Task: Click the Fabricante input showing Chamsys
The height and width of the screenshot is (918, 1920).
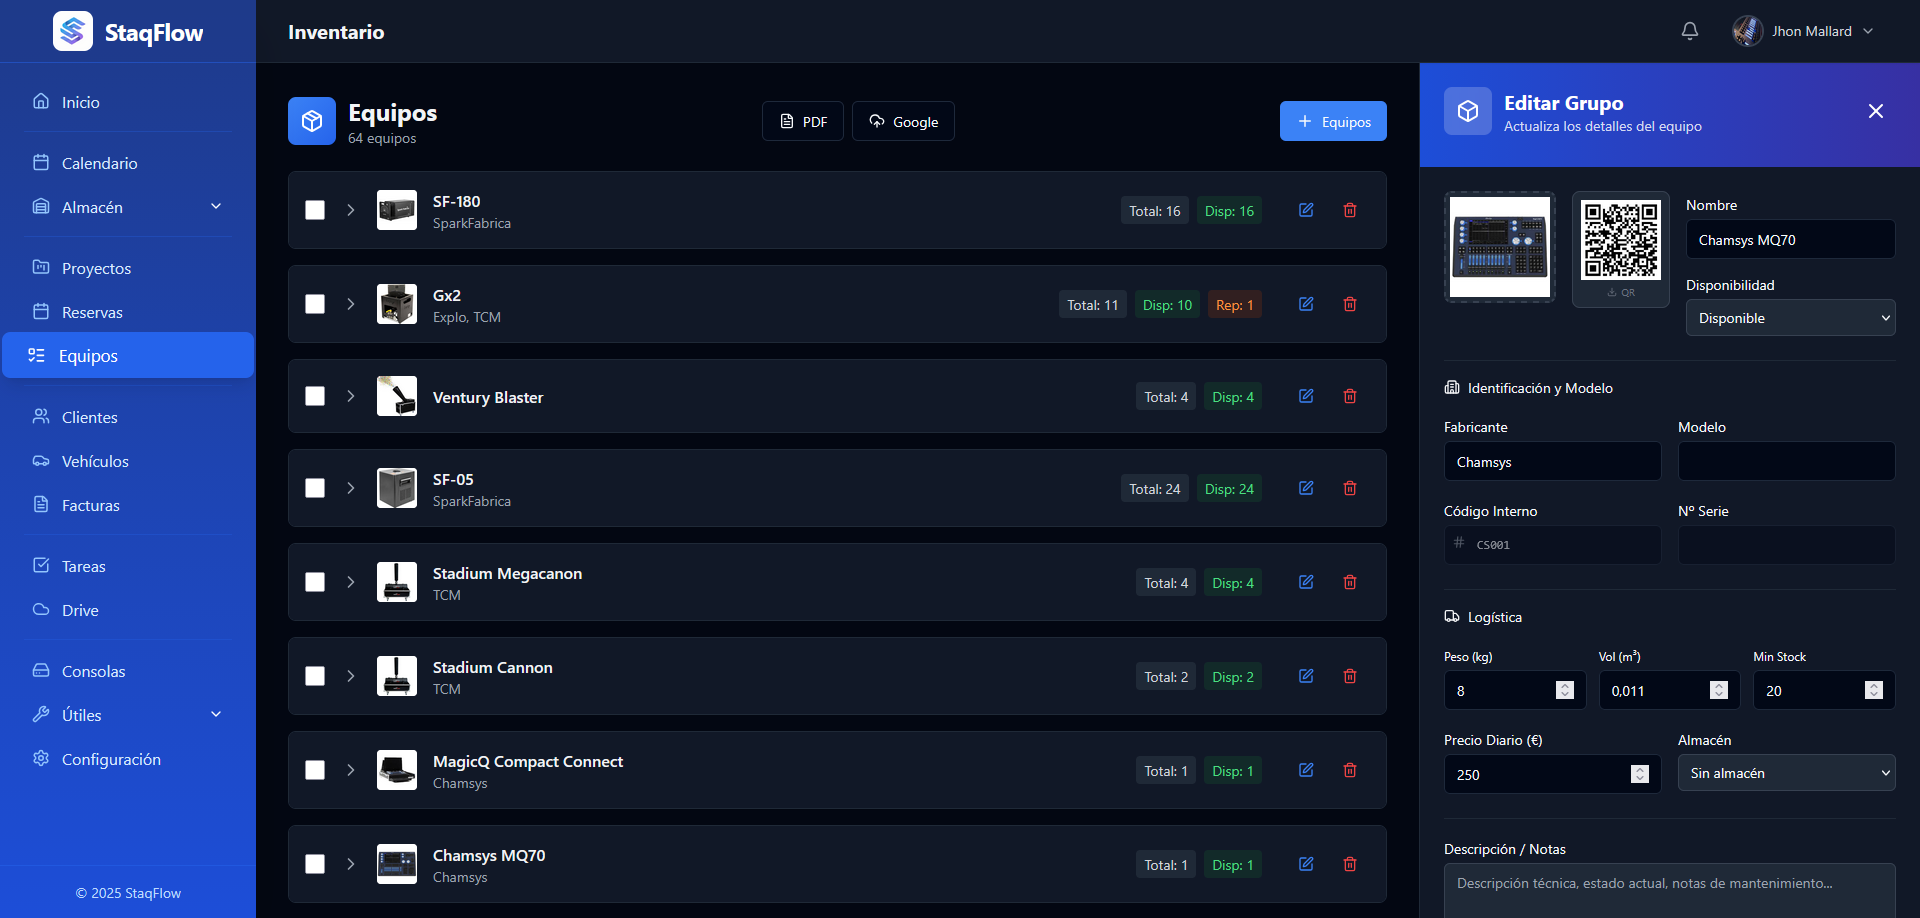Action: [x=1551, y=461]
